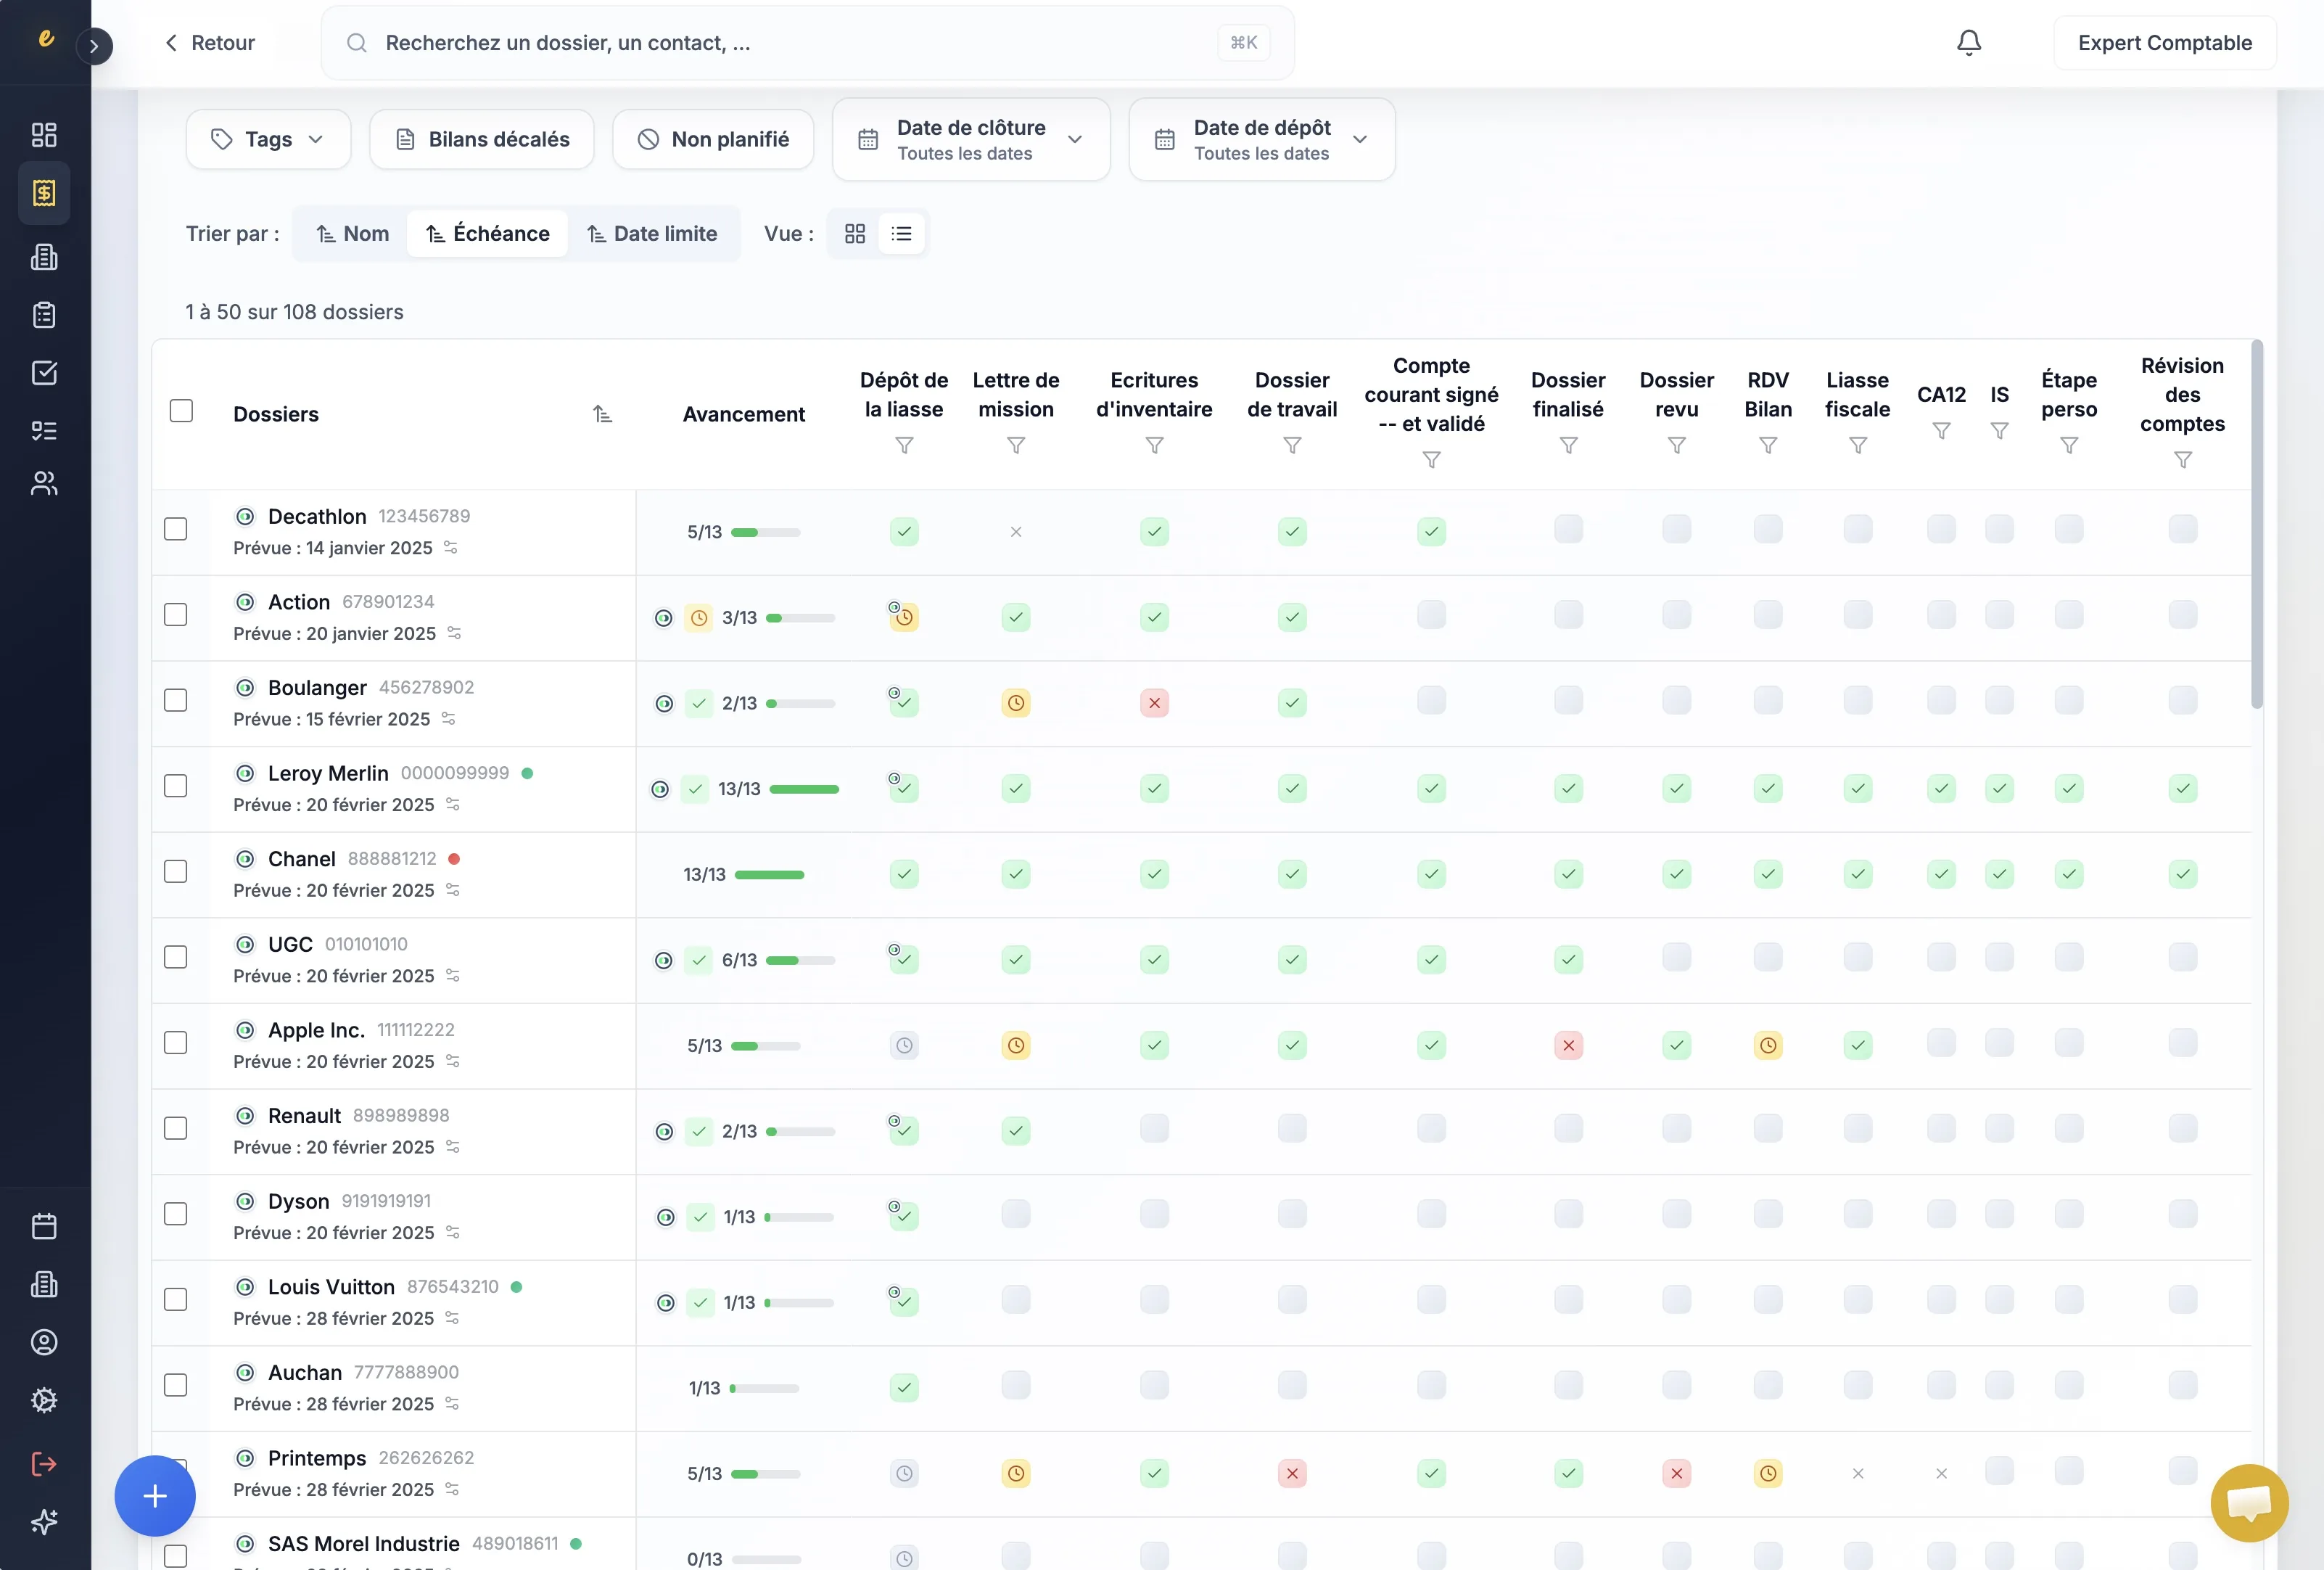Click the notification bell icon
The image size is (2324, 1570).
coord(1969,43)
